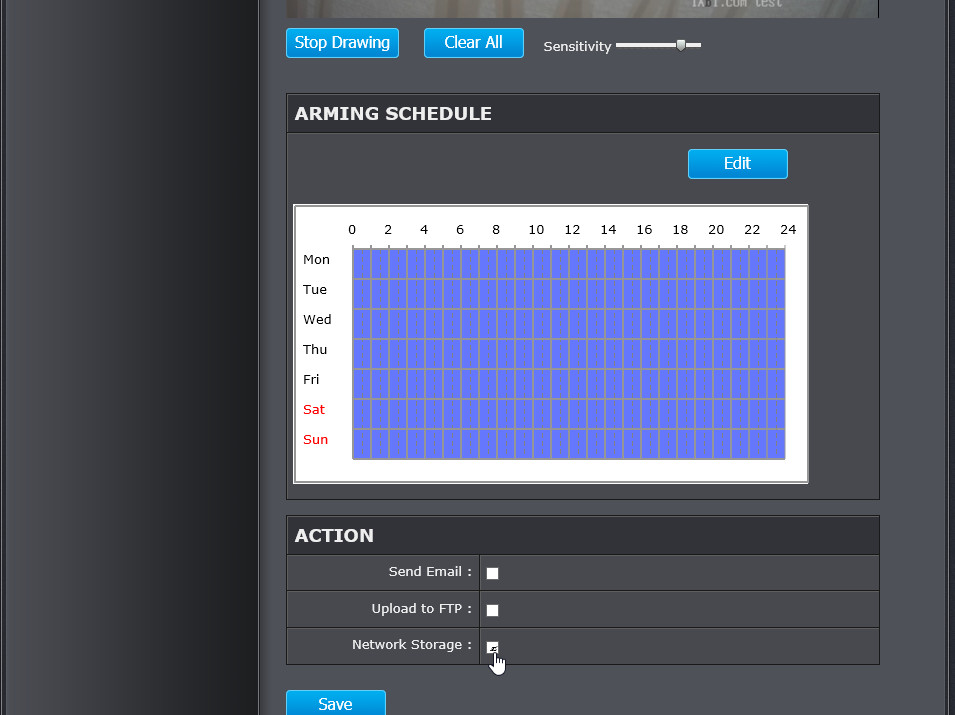The height and width of the screenshot is (715, 955).
Task: Save the motion detection settings
Action: point(336,703)
